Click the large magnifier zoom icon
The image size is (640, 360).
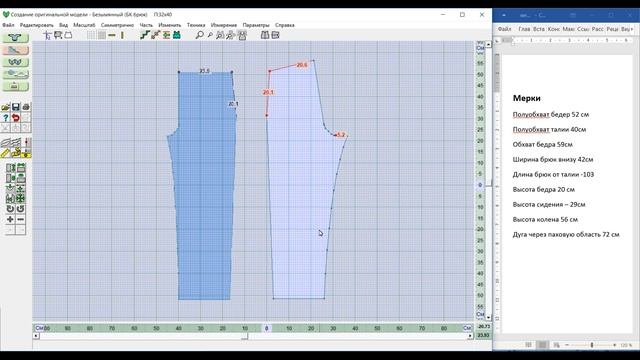point(199,35)
